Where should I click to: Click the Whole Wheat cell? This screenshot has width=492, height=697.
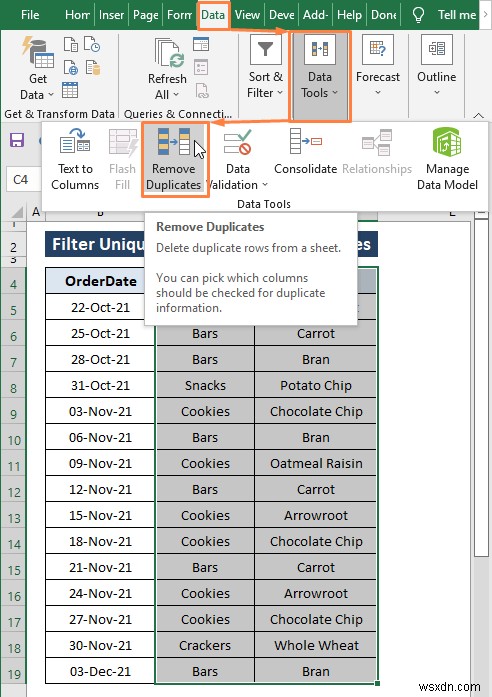tap(316, 645)
